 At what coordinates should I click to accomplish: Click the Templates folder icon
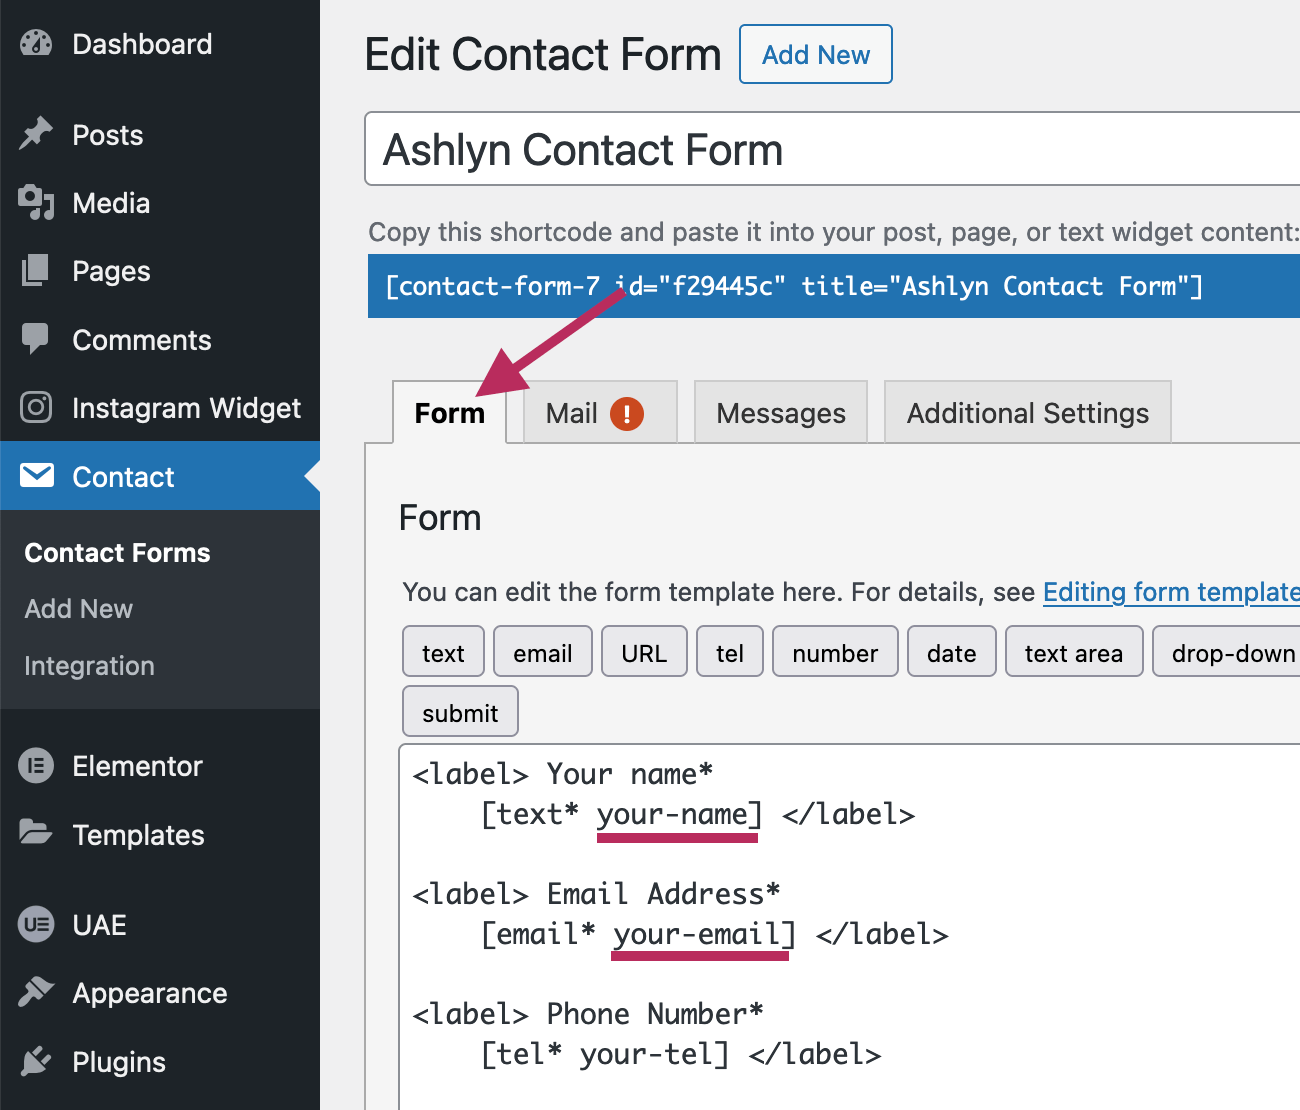point(36,833)
